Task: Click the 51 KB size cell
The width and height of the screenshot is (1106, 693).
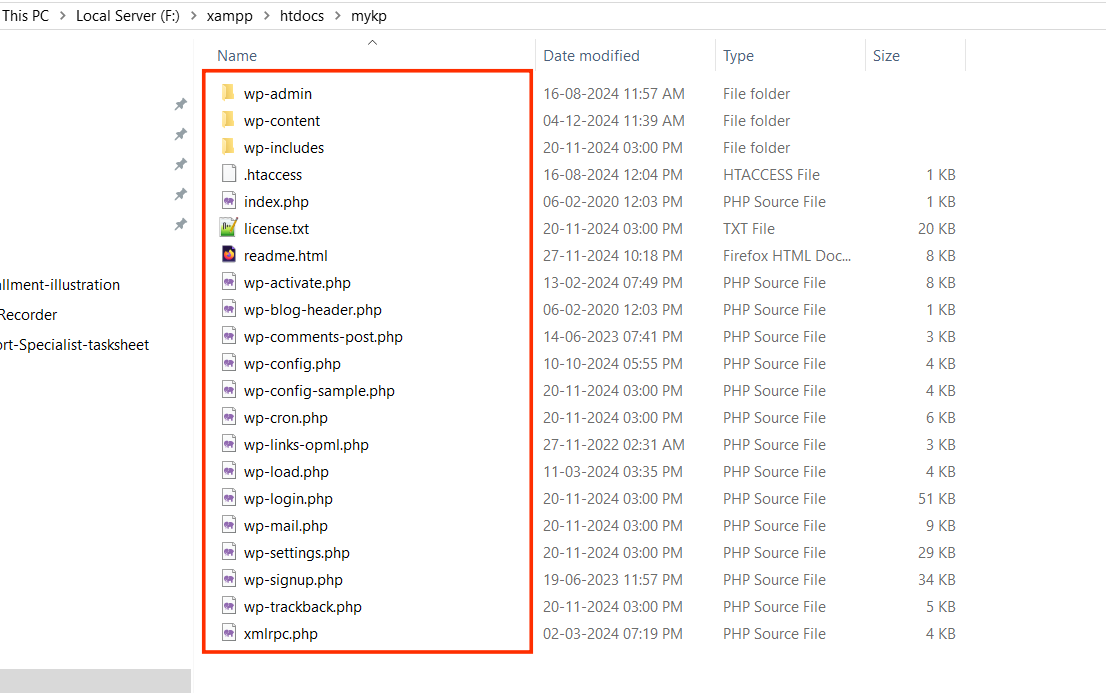Action: (x=936, y=499)
